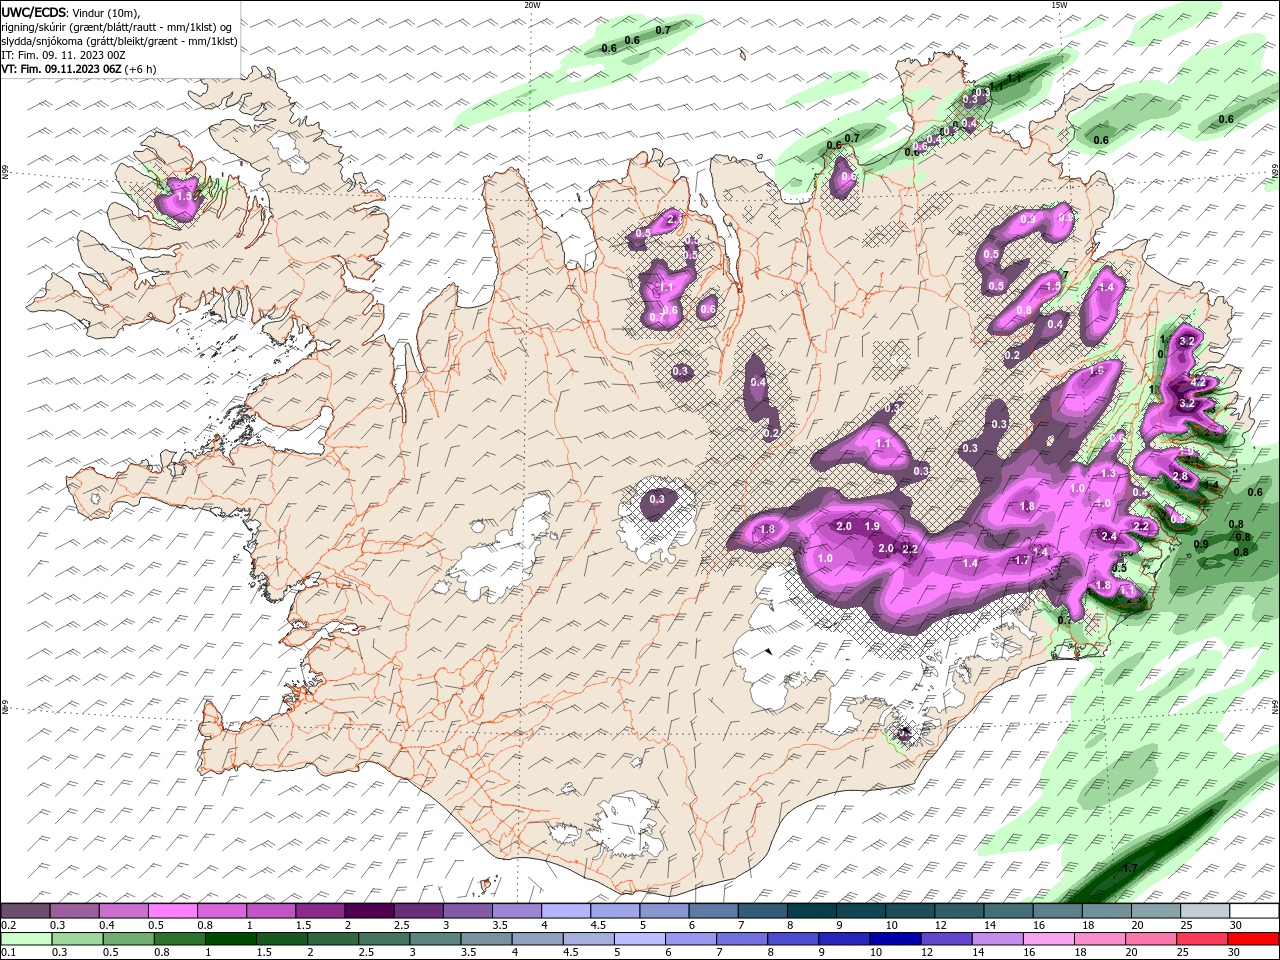Click the gray 25 swatch in the upper legend
This screenshot has height=960, width=1280.
1204,911
